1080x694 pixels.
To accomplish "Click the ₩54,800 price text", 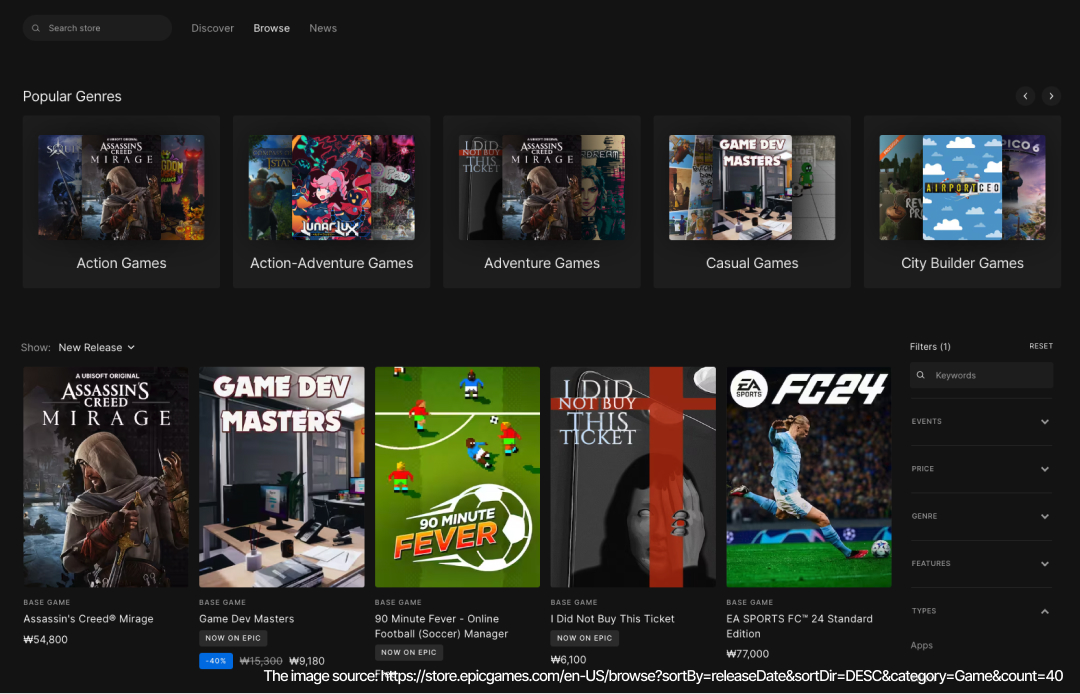I will (45, 640).
